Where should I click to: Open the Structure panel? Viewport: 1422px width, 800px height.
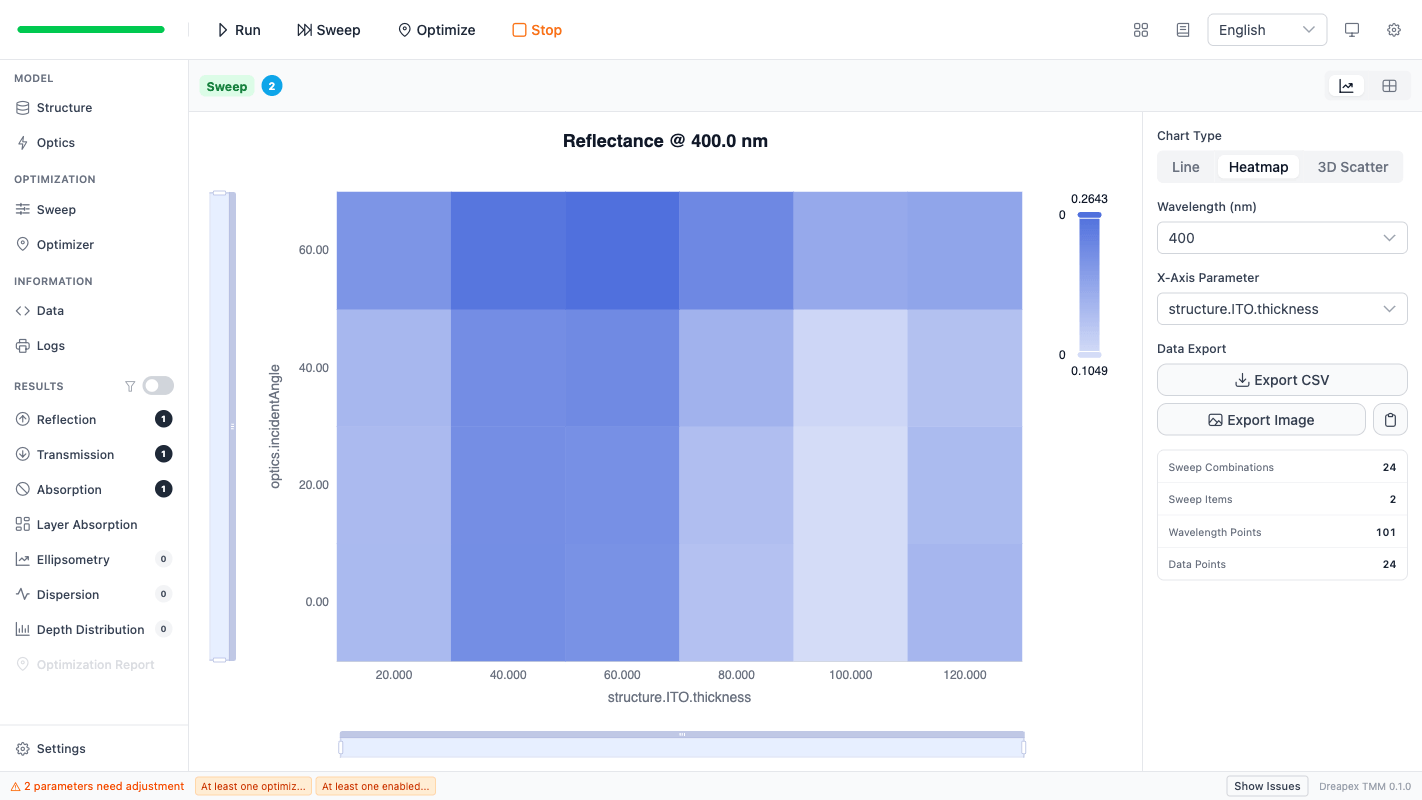point(62,107)
